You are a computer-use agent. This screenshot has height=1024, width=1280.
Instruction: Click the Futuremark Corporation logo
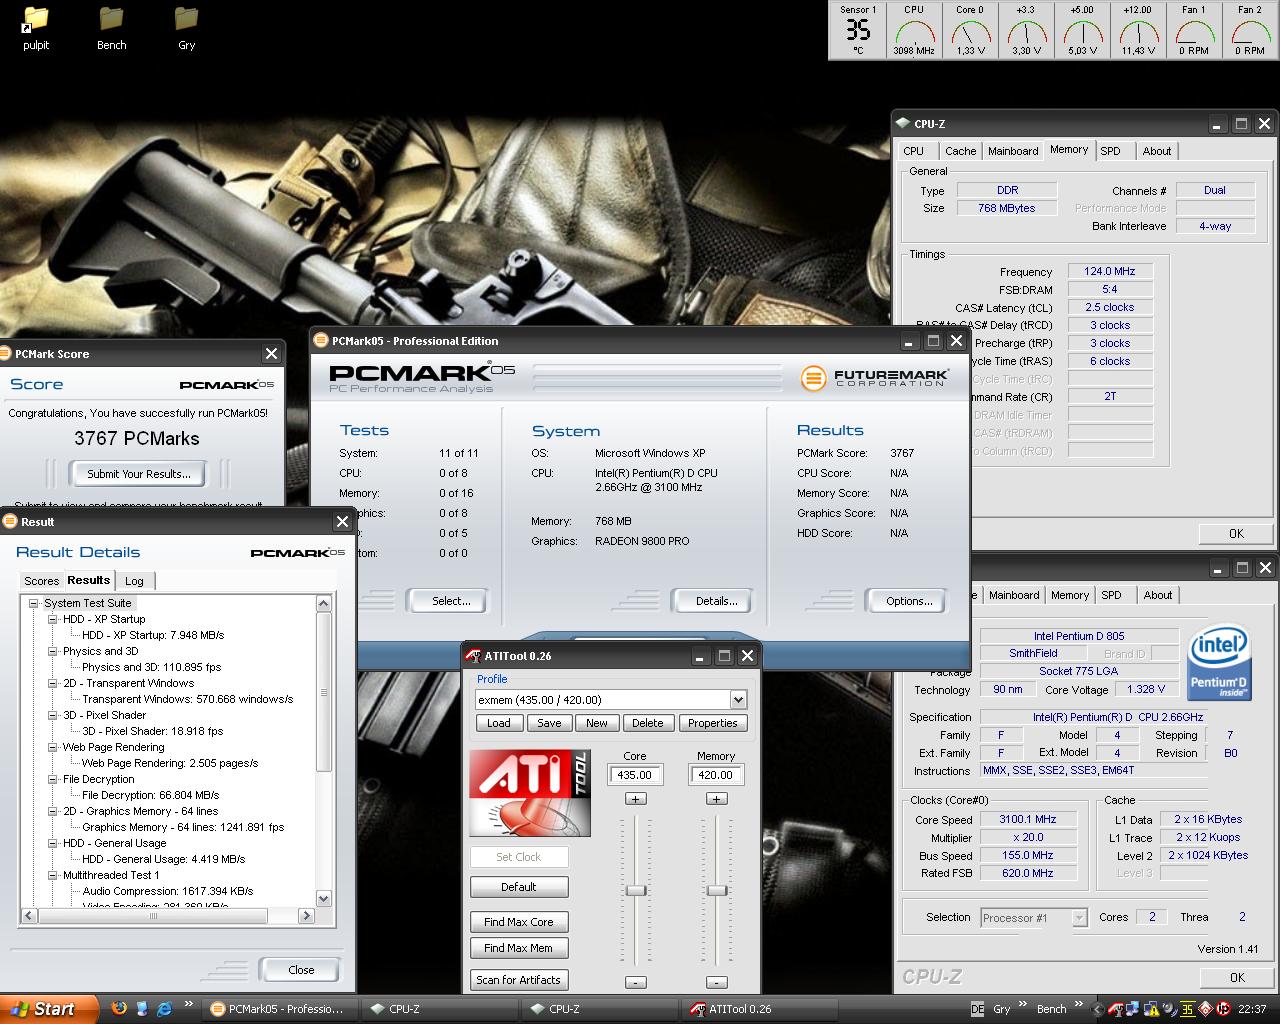click(875, 377)
